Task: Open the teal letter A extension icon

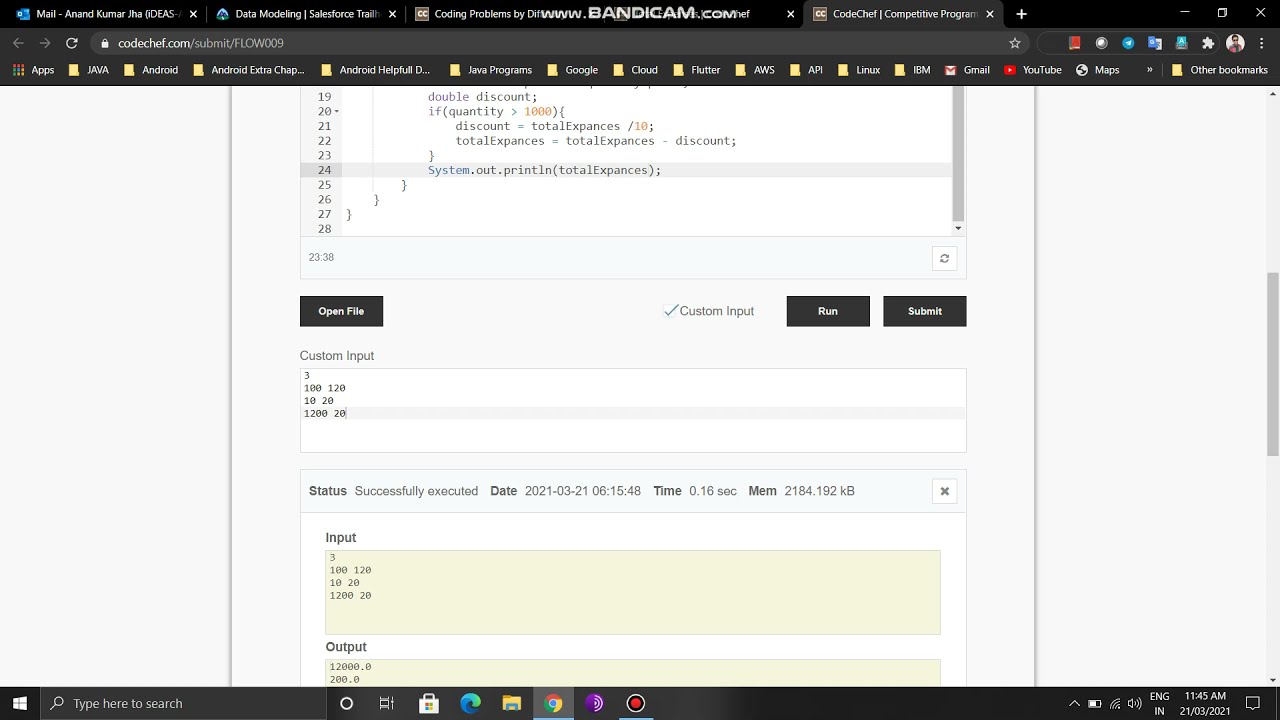Action: pyautogui.click(x=1181, y=43)
